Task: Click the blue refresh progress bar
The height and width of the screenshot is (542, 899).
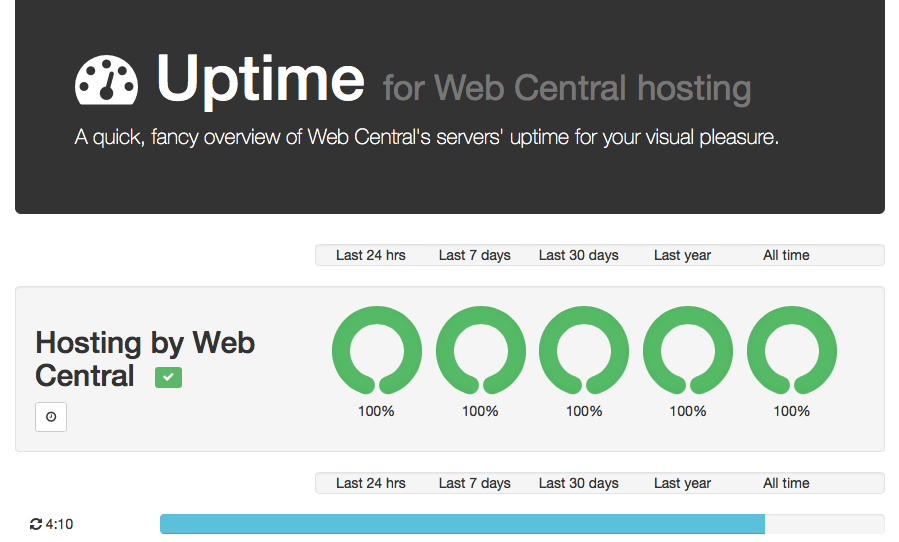Action: coord(462,524)
